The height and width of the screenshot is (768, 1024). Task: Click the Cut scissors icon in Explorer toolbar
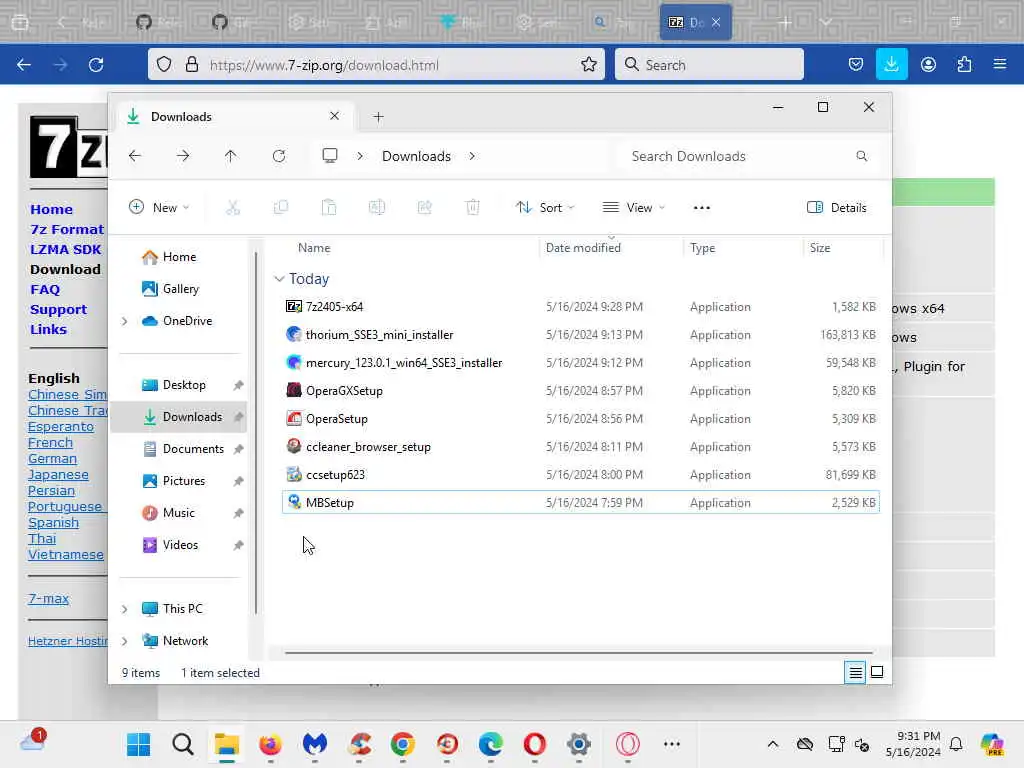point(232,208)
